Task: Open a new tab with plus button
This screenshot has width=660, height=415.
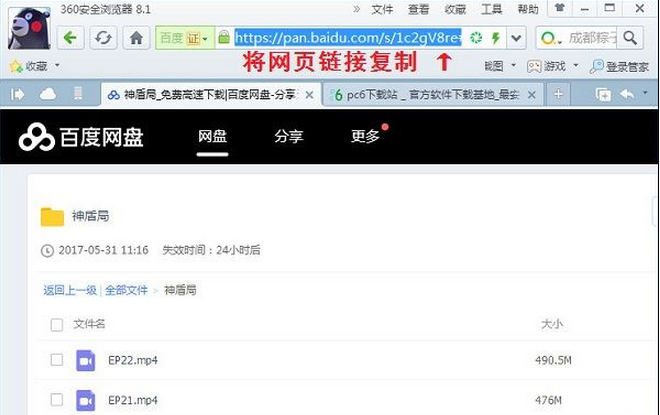Action: [x=558, y=94]
